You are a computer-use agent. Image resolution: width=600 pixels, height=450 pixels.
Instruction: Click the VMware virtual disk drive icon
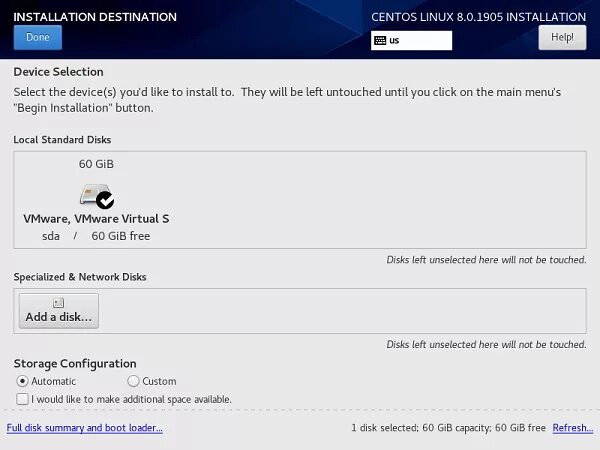94,194
